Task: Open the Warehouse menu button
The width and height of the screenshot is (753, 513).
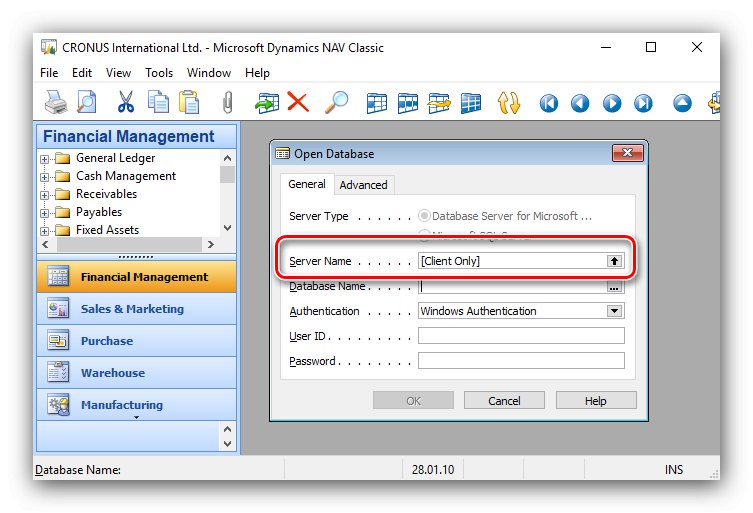Action: coord(136,372)
